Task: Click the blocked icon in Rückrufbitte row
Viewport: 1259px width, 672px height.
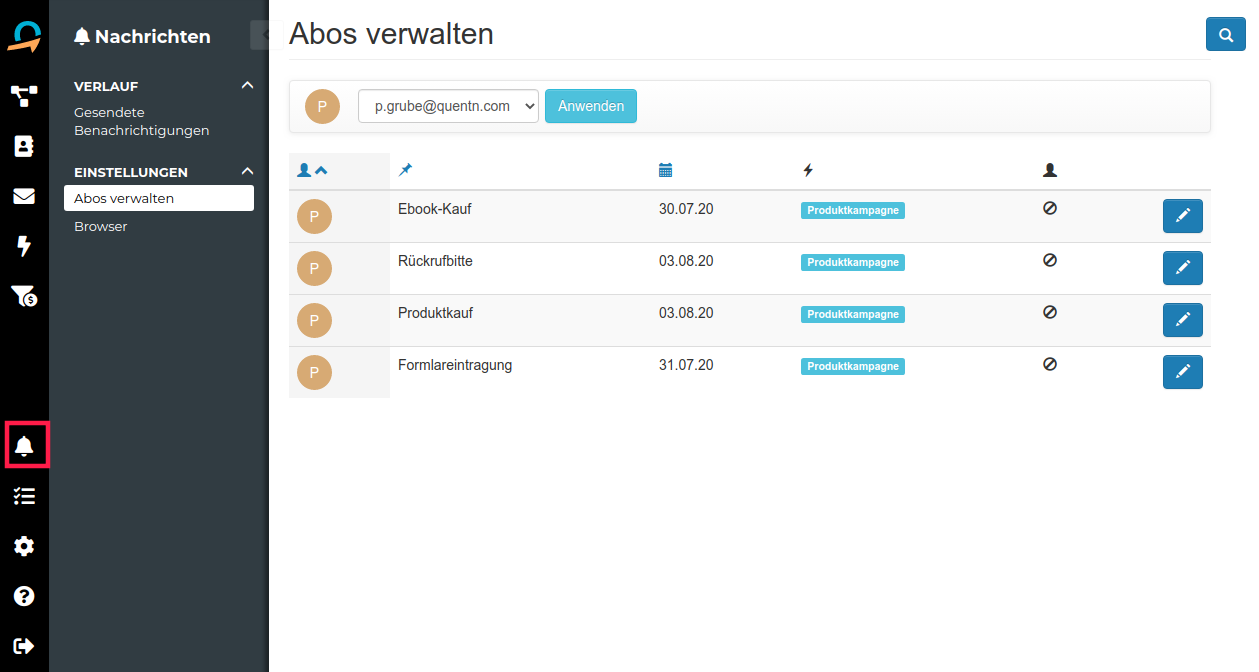Action: pos(1050,260)
